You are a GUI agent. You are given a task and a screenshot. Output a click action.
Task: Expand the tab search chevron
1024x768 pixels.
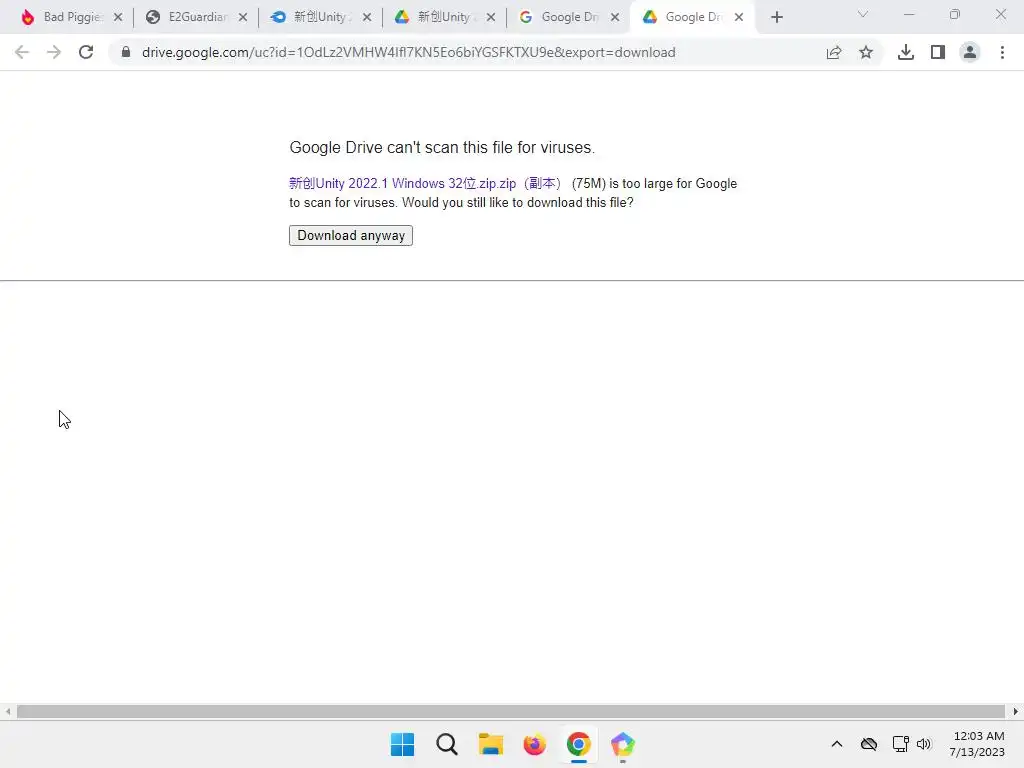(863, 14)
